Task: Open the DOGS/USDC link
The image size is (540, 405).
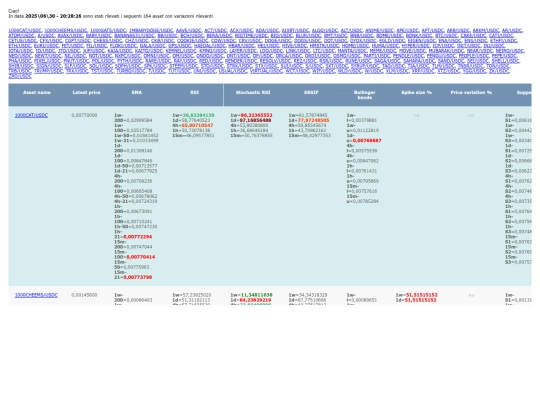Action: [308, 41]
